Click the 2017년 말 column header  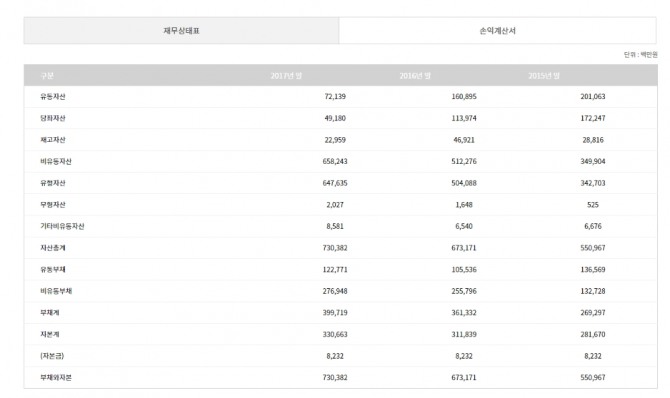pos(286,76)
